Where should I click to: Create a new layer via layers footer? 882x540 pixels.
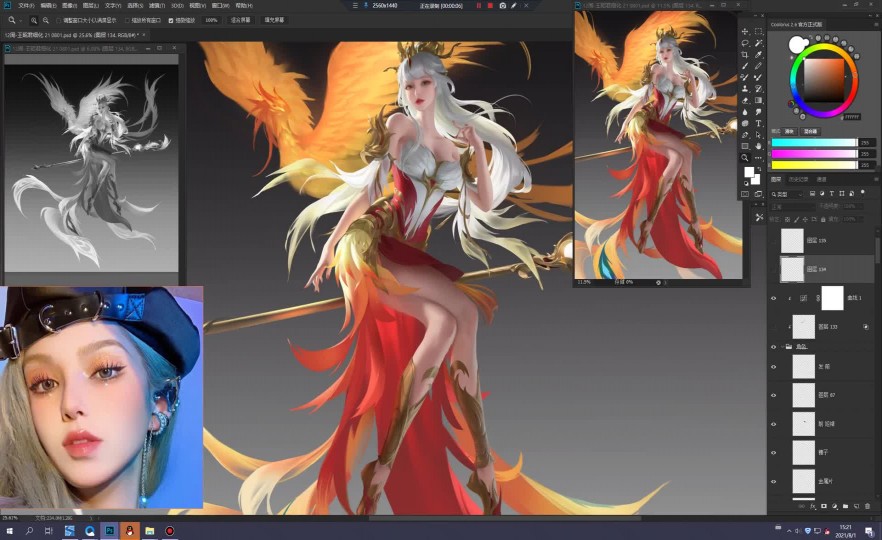[x=856, y=506]
